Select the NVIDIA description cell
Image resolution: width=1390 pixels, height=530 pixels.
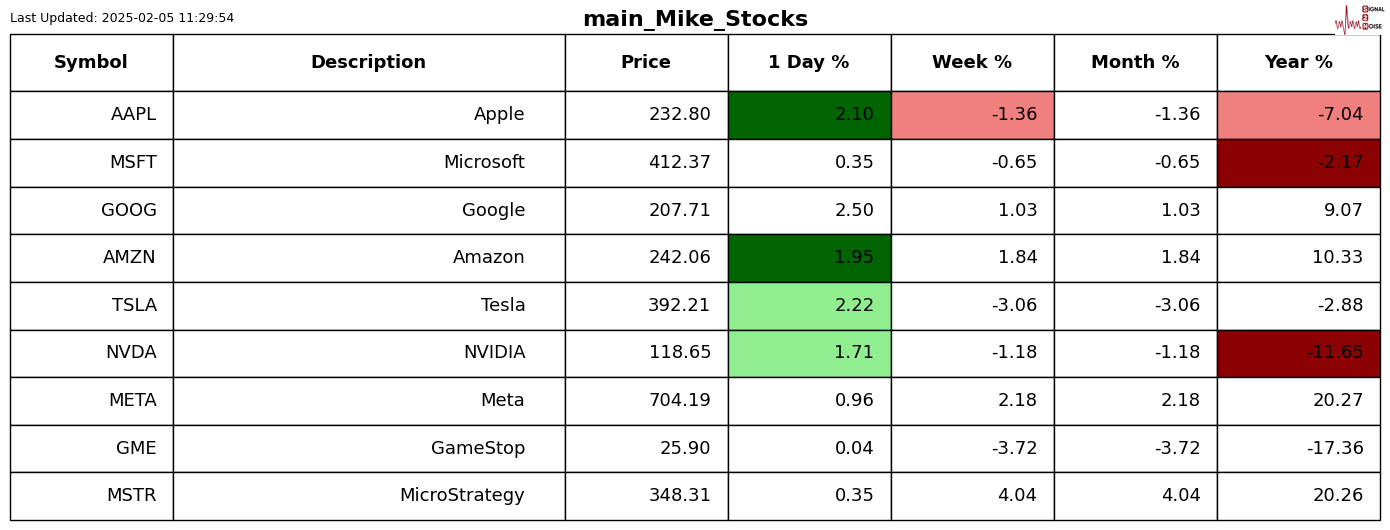click(x=368, y=353)
